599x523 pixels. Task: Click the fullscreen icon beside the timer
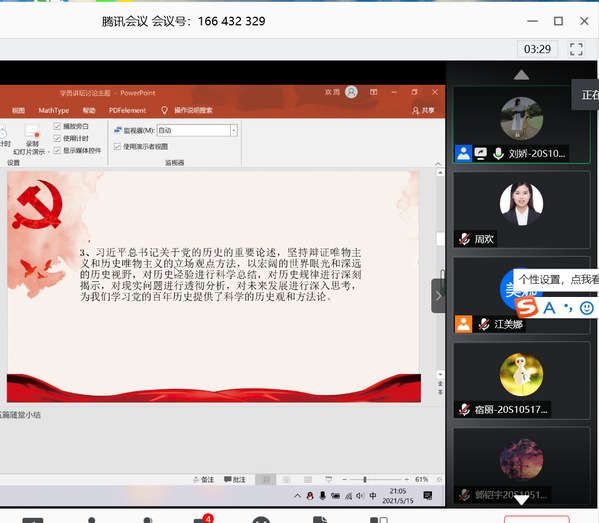[x=576, y=49]
